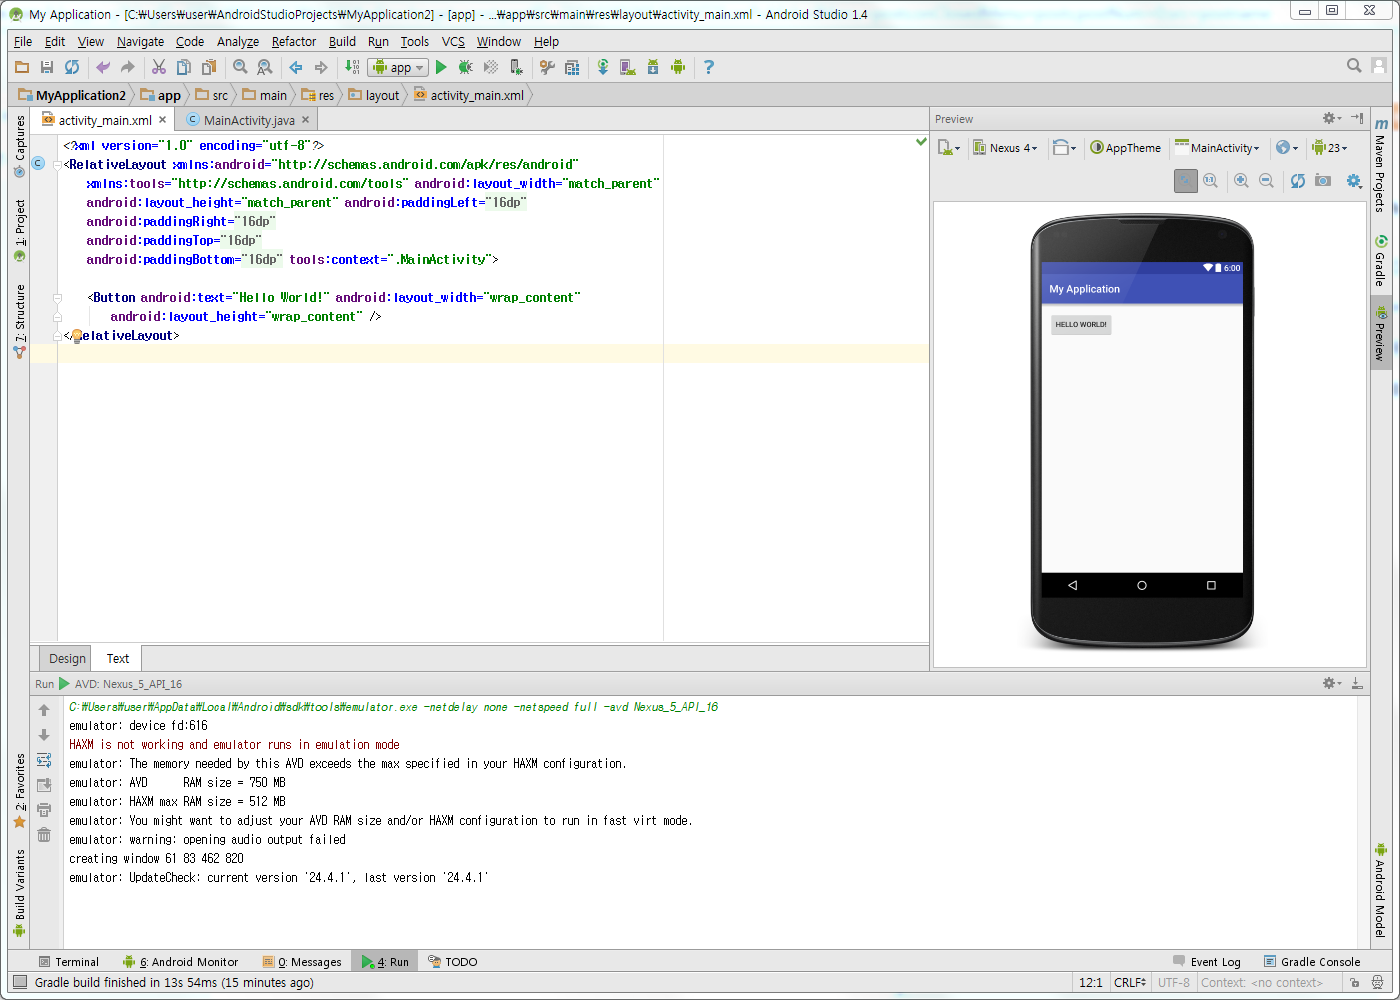Sync project with Gradle files icon
The image size is (1400, 1000).
coord(603,67)
